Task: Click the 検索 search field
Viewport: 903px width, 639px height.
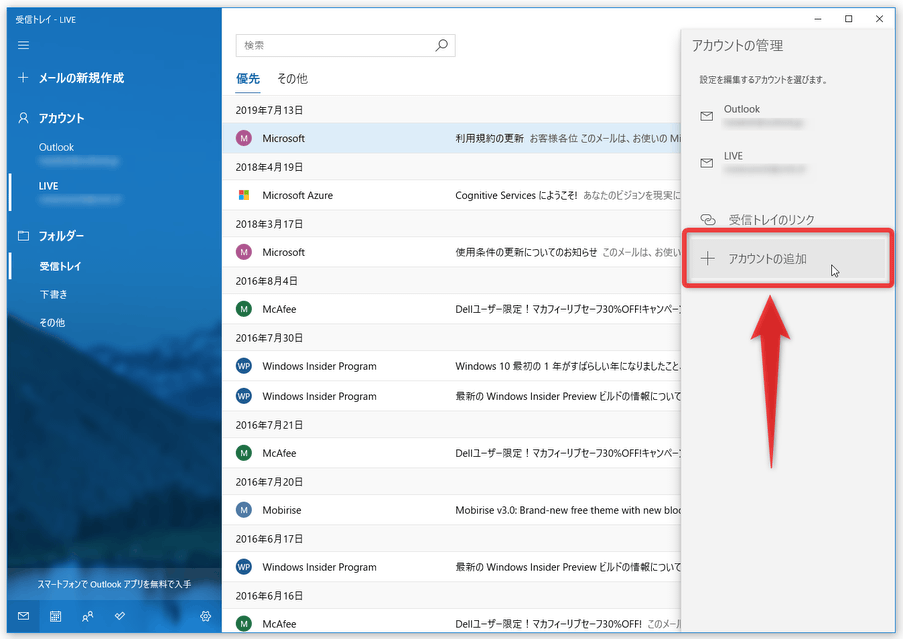Action: click(346, 45)
